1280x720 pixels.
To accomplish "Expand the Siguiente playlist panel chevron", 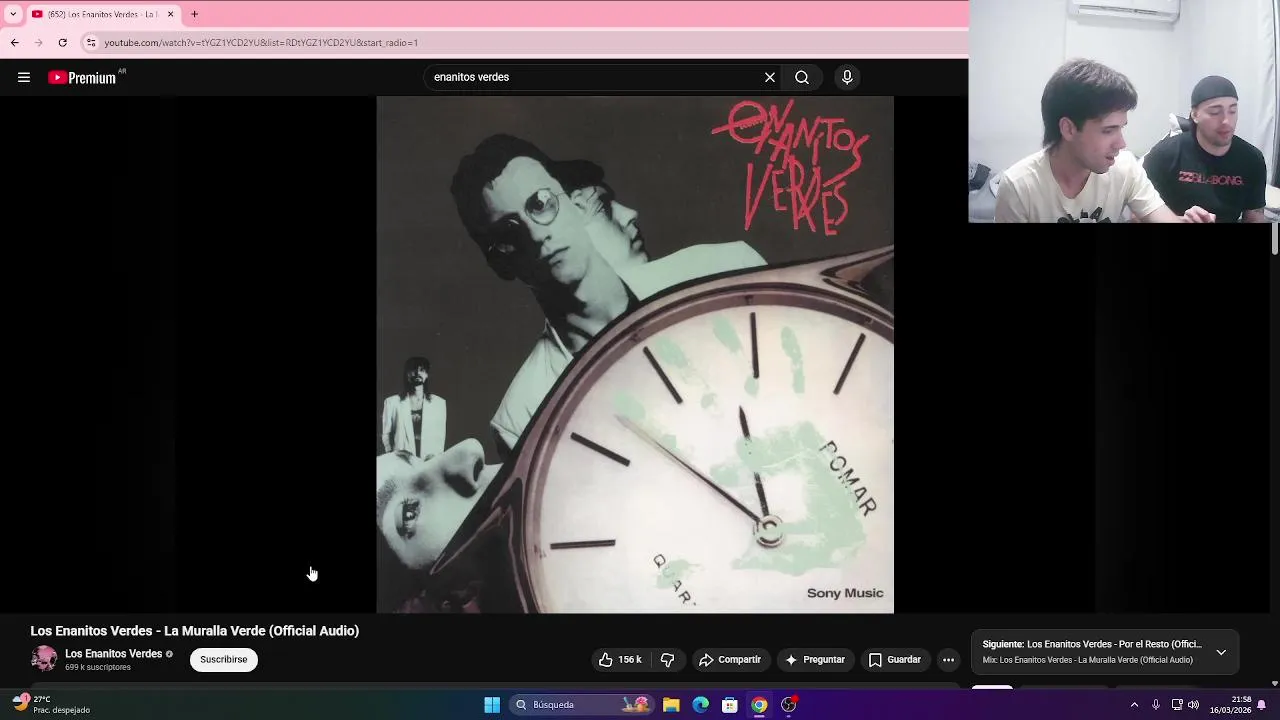I will pyautogui.click(x=1221, y=652).
